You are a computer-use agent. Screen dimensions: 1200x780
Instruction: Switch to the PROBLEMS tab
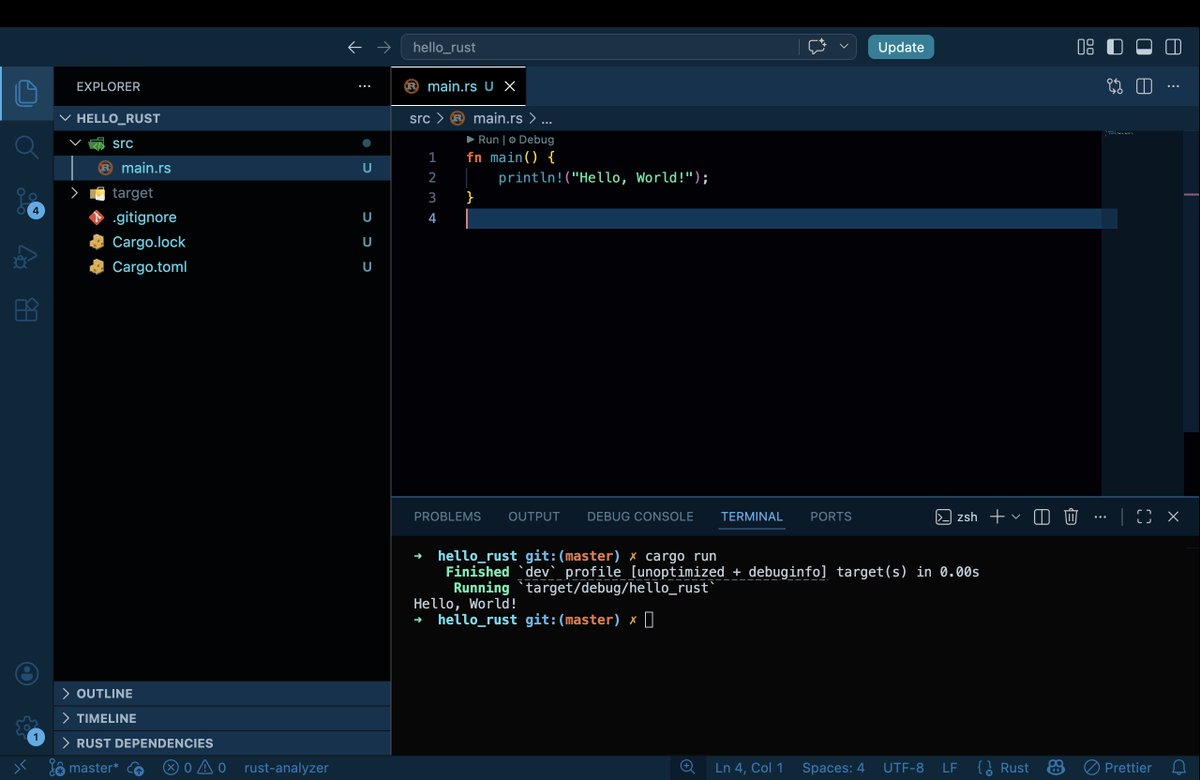coord(447,517)
